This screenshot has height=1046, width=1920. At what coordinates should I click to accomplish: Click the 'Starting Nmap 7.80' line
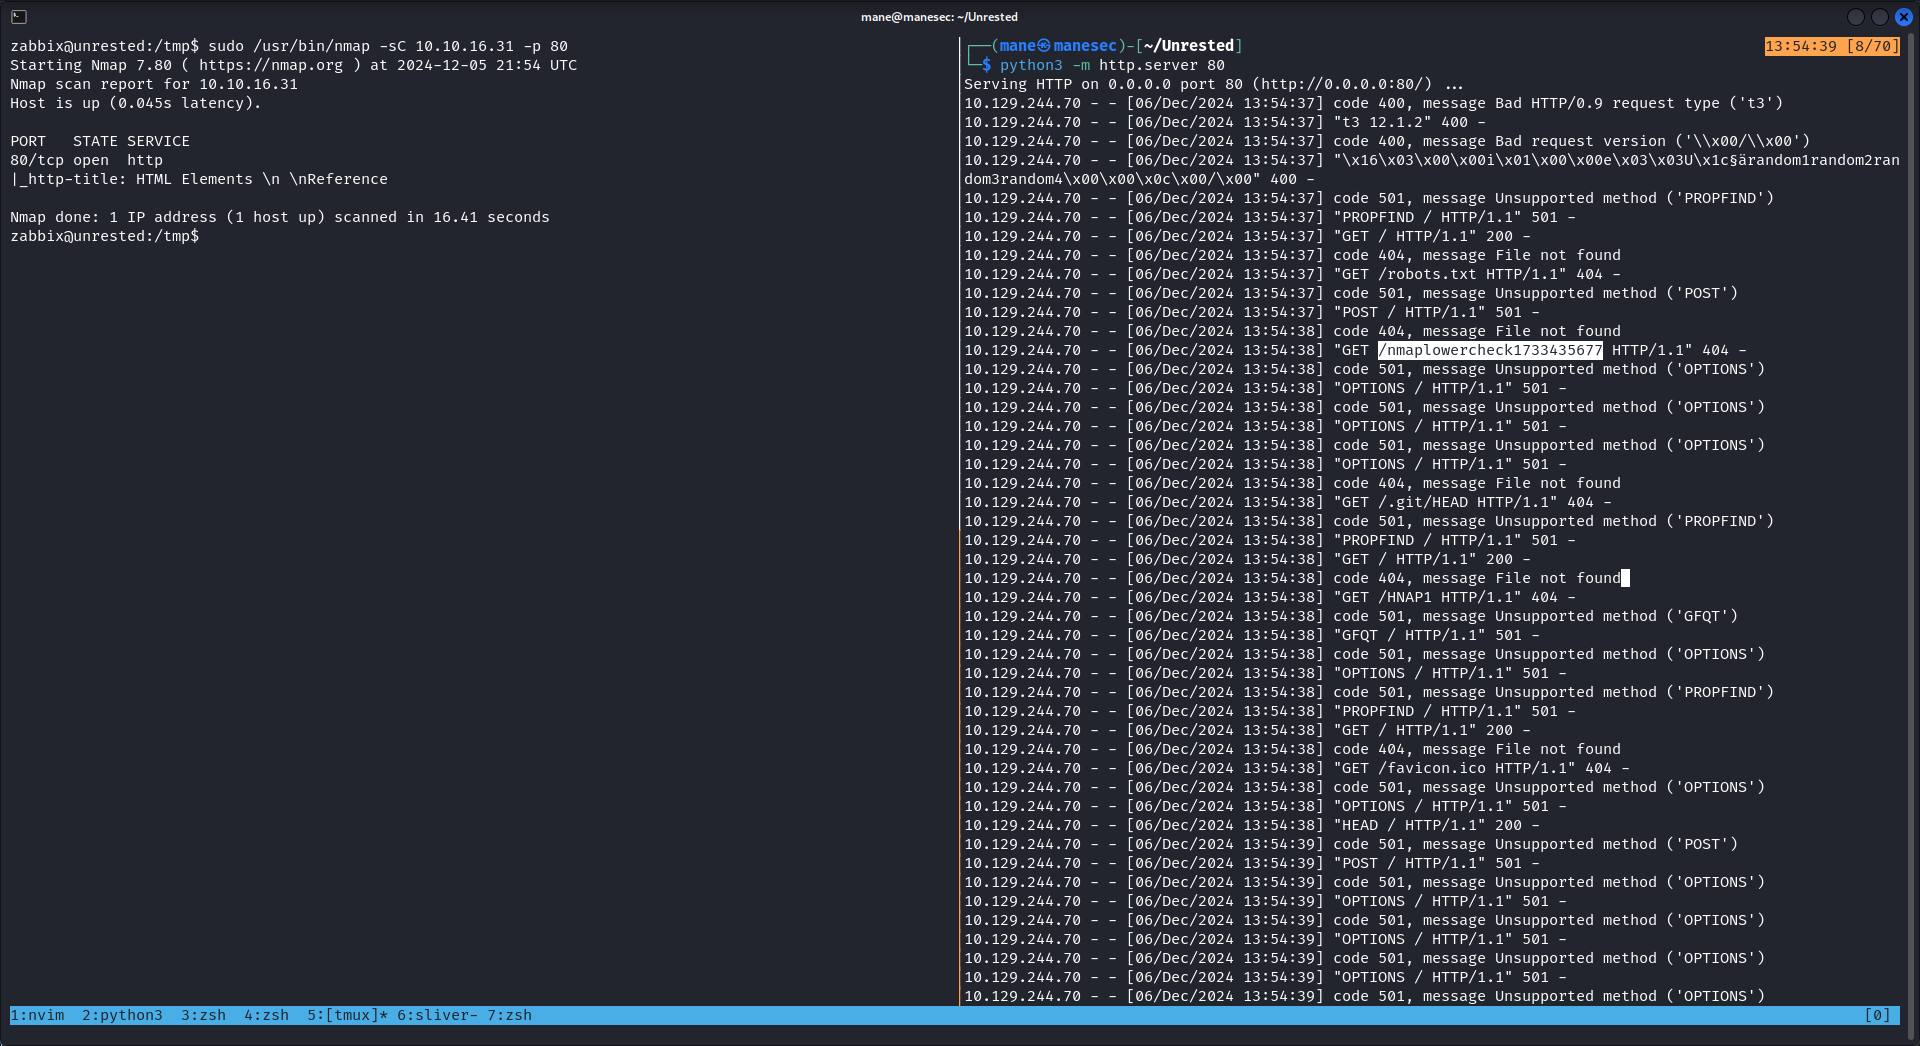click(x=293, y=65)
